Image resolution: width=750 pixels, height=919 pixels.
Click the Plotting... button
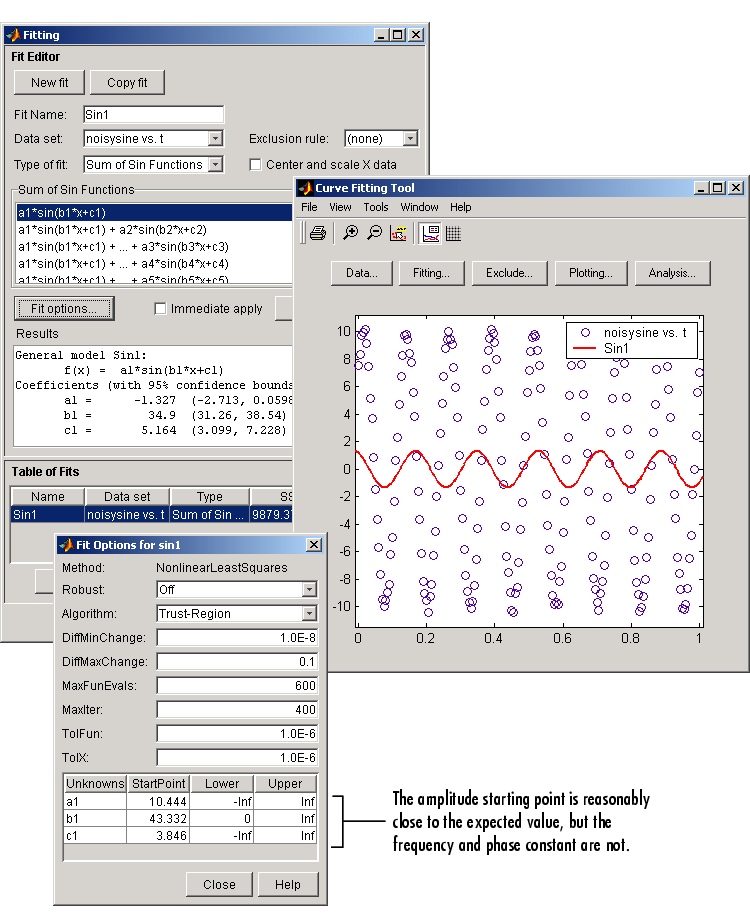tap(591, 273)
